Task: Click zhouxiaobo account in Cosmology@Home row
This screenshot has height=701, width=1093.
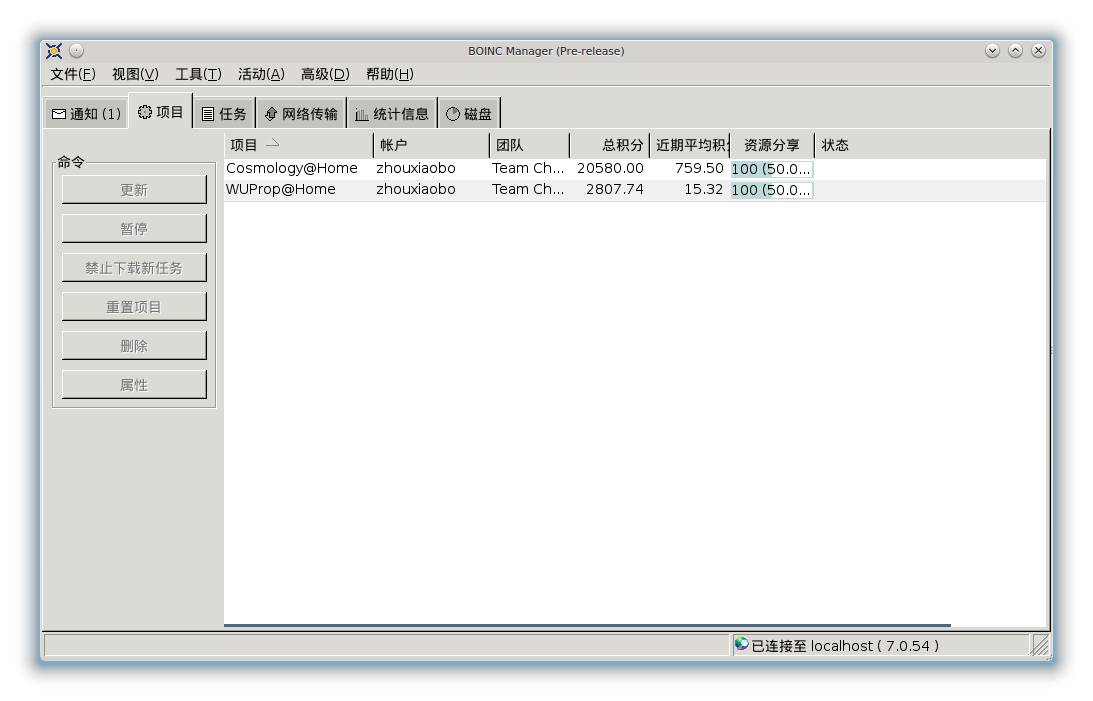Action: pyautogui.click(x=415, y=169)
